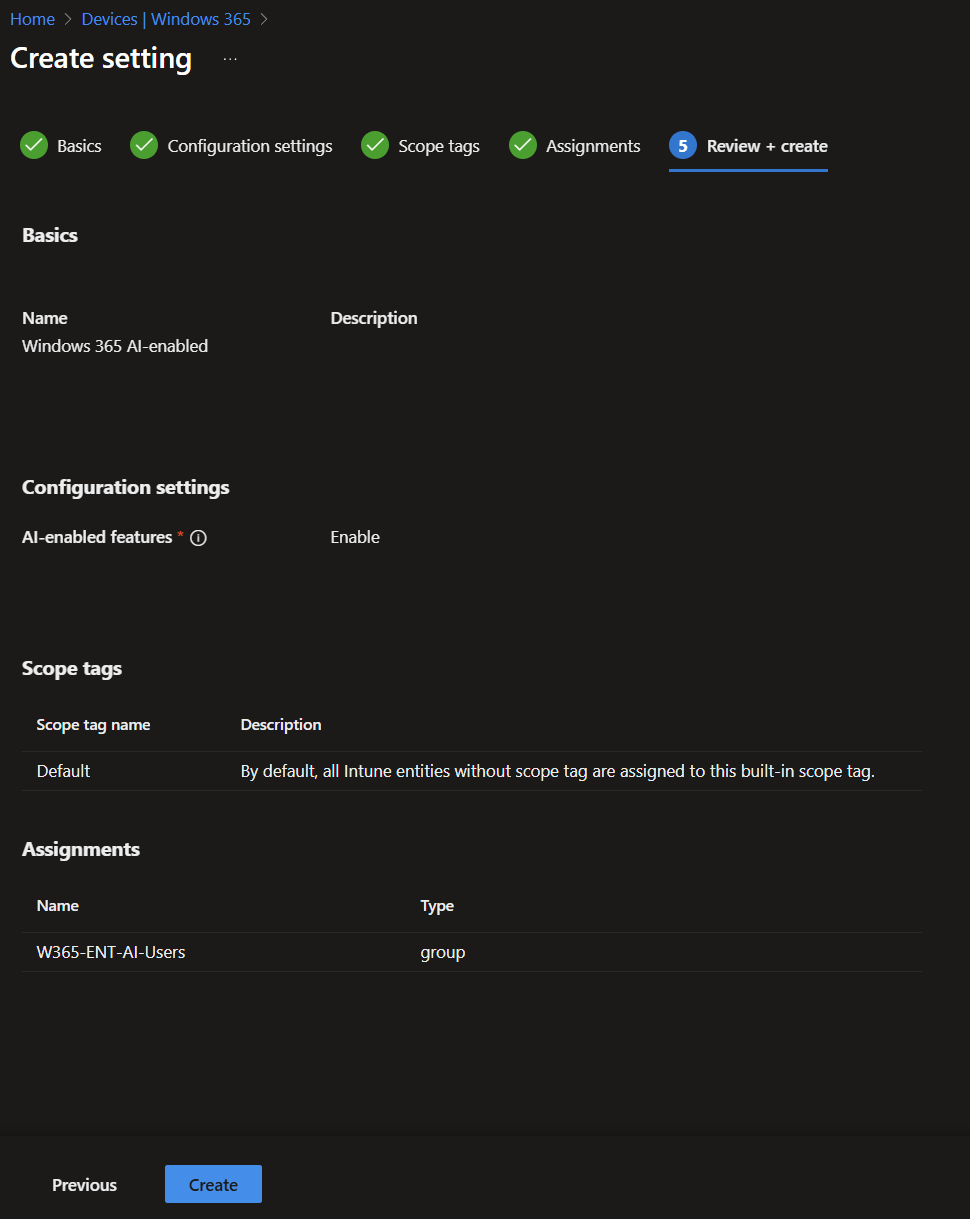970x1219 pixels.
Task: Click the checkmark icon before Configuration settings
Action: point(144,146)
